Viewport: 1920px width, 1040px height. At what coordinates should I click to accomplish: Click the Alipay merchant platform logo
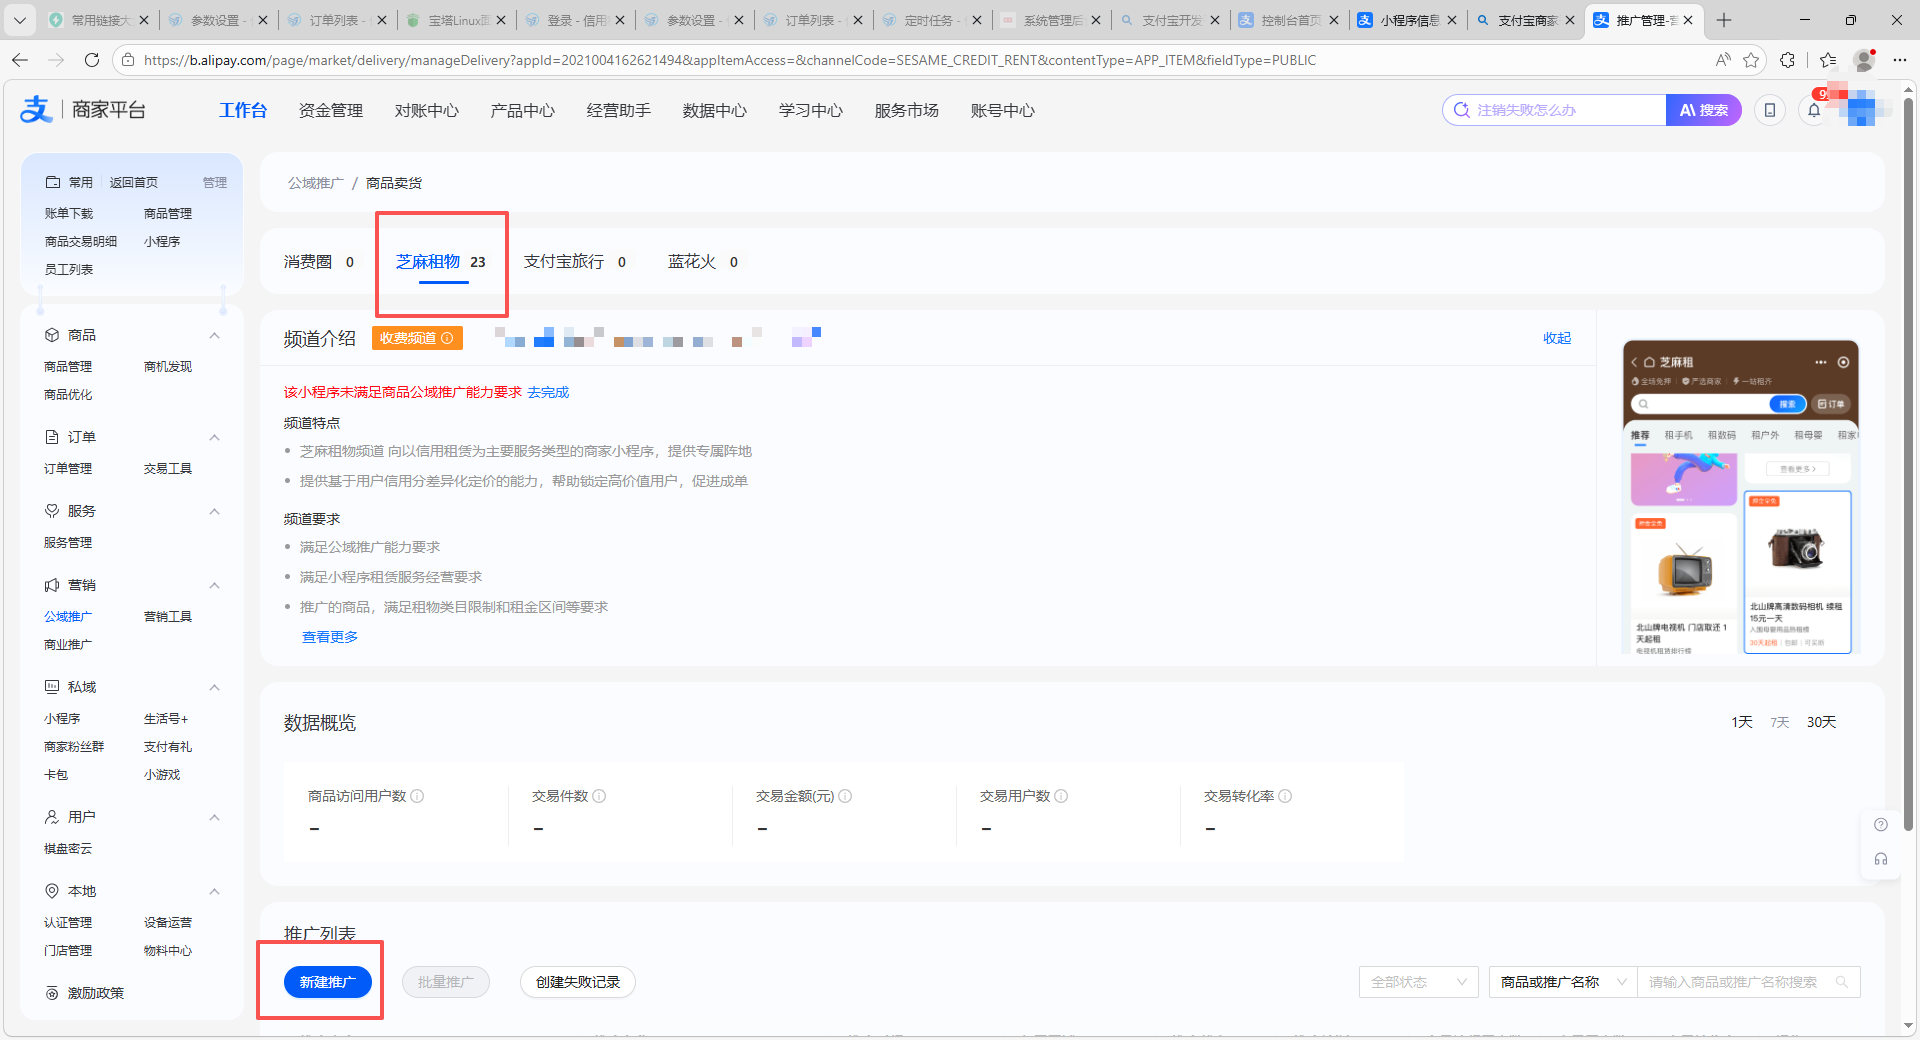click(x=83, y=110)
